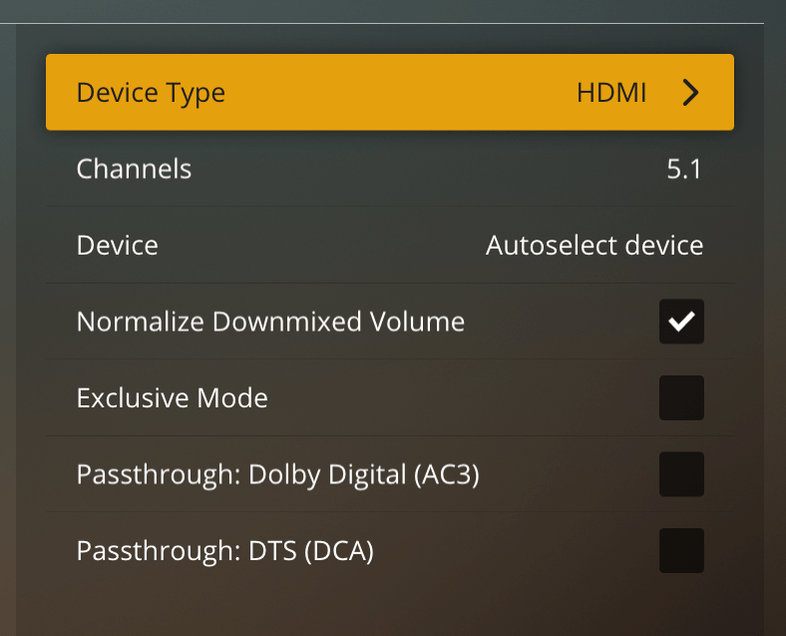This screenshot has height=636, width=786.
Task: Click the Normalize Downmixed Volume label
Action: coord(270,322)
